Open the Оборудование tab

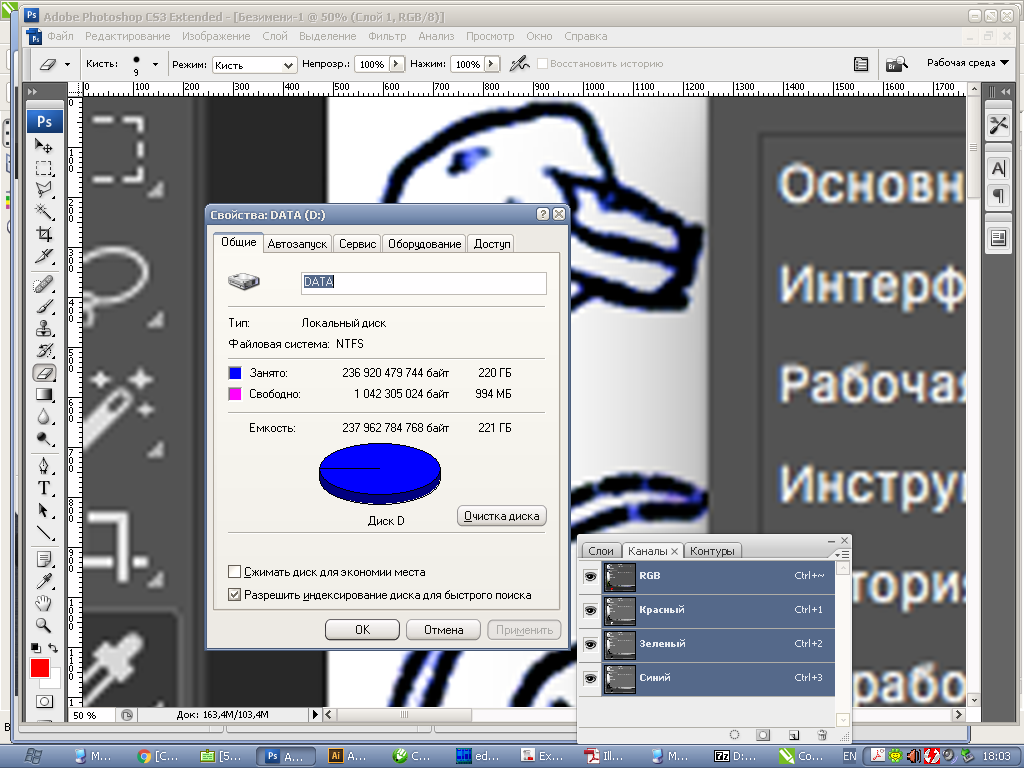tap(424, 244)
